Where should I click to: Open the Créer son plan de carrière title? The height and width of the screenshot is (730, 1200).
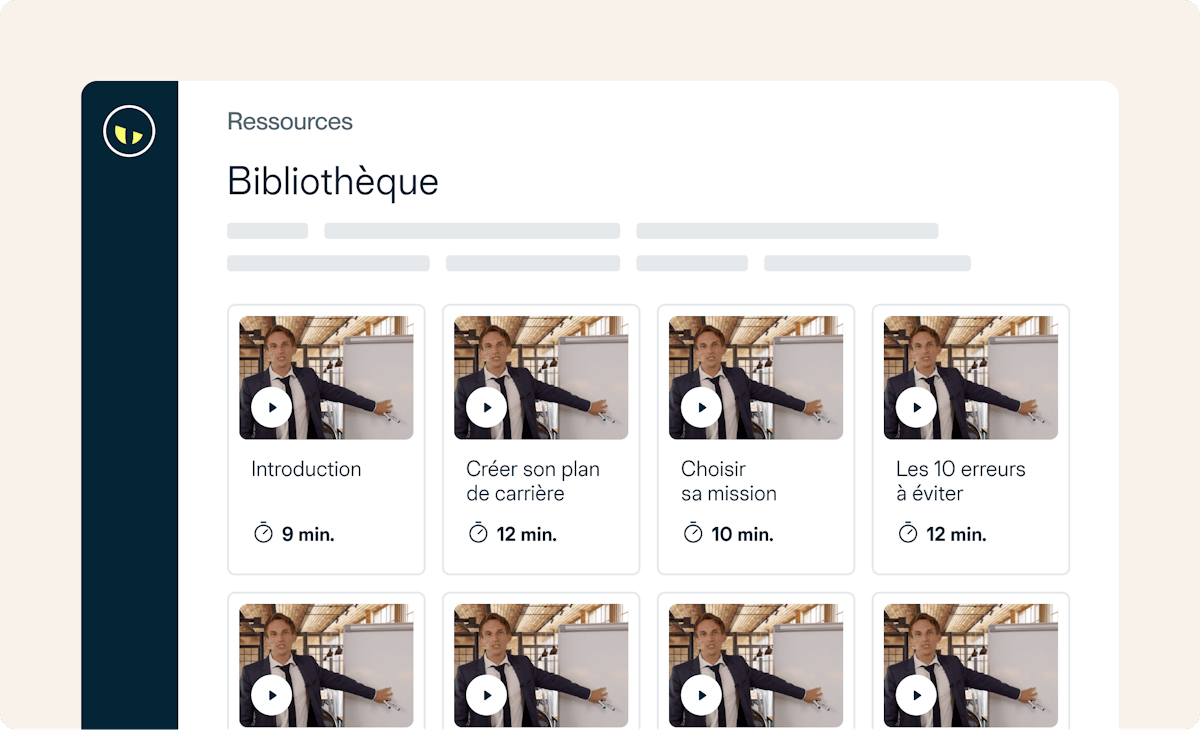[533, 481]
